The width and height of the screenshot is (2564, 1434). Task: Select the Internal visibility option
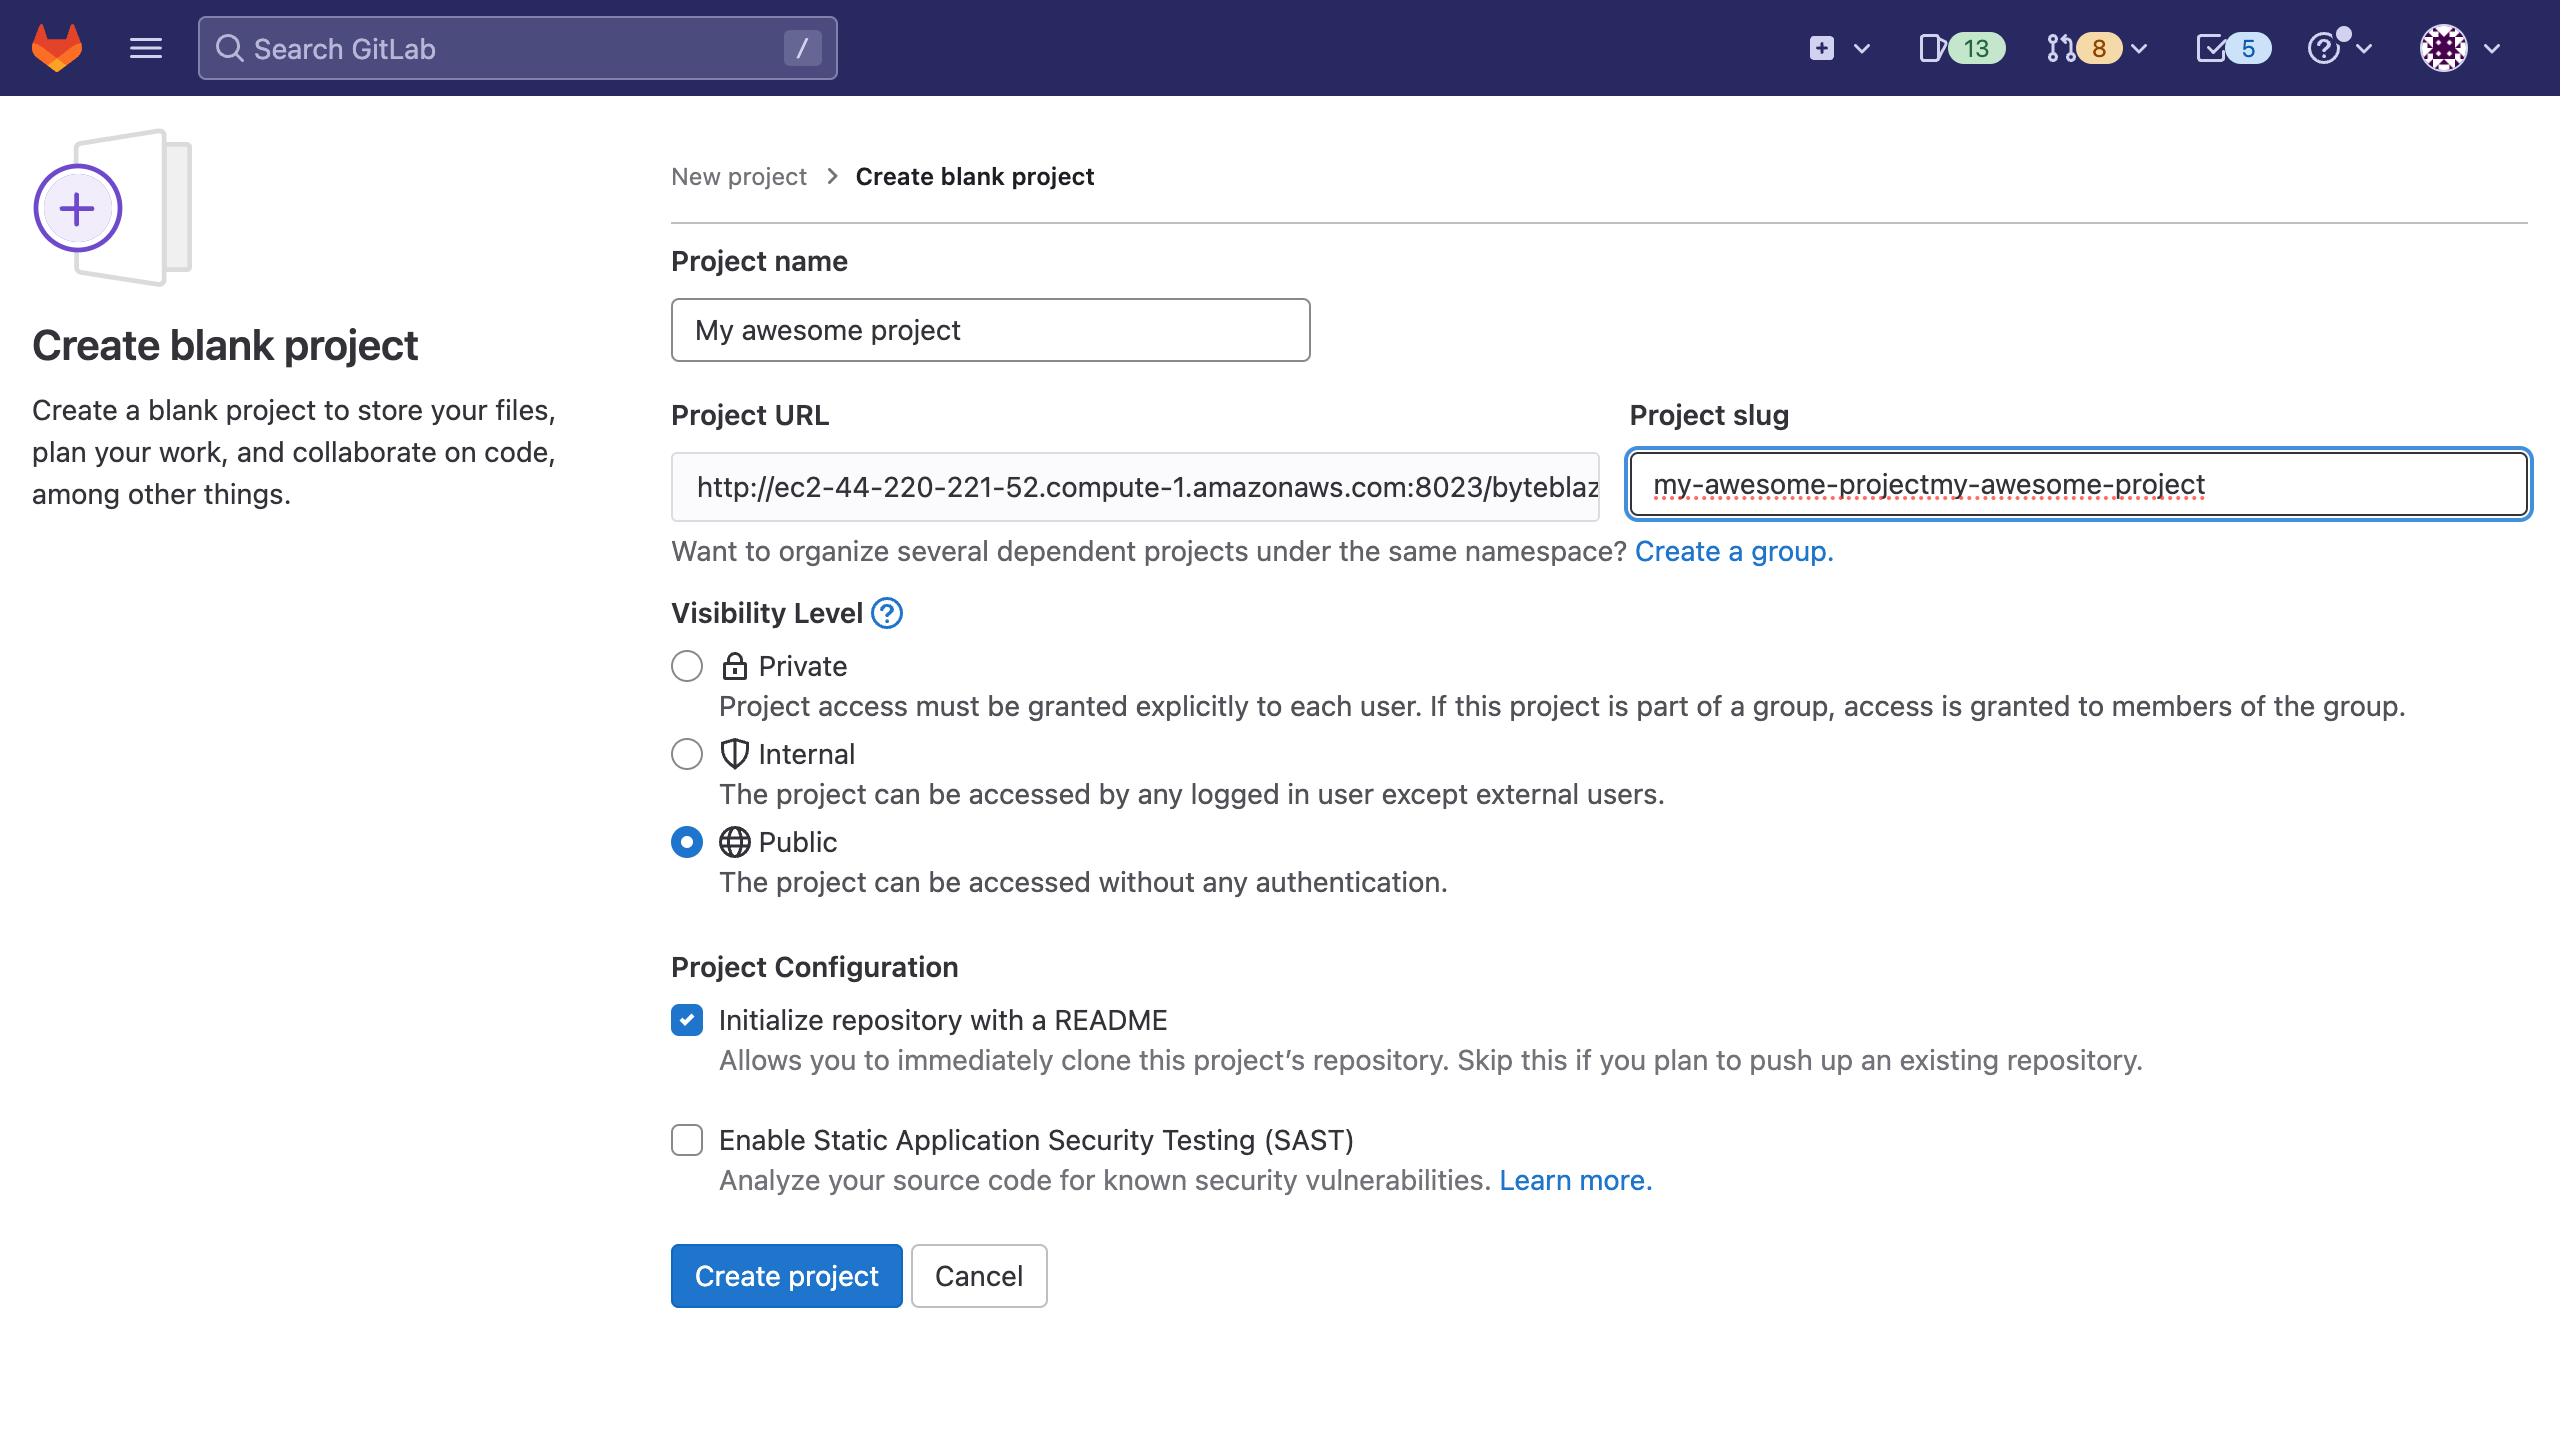(x=687, y=754)
